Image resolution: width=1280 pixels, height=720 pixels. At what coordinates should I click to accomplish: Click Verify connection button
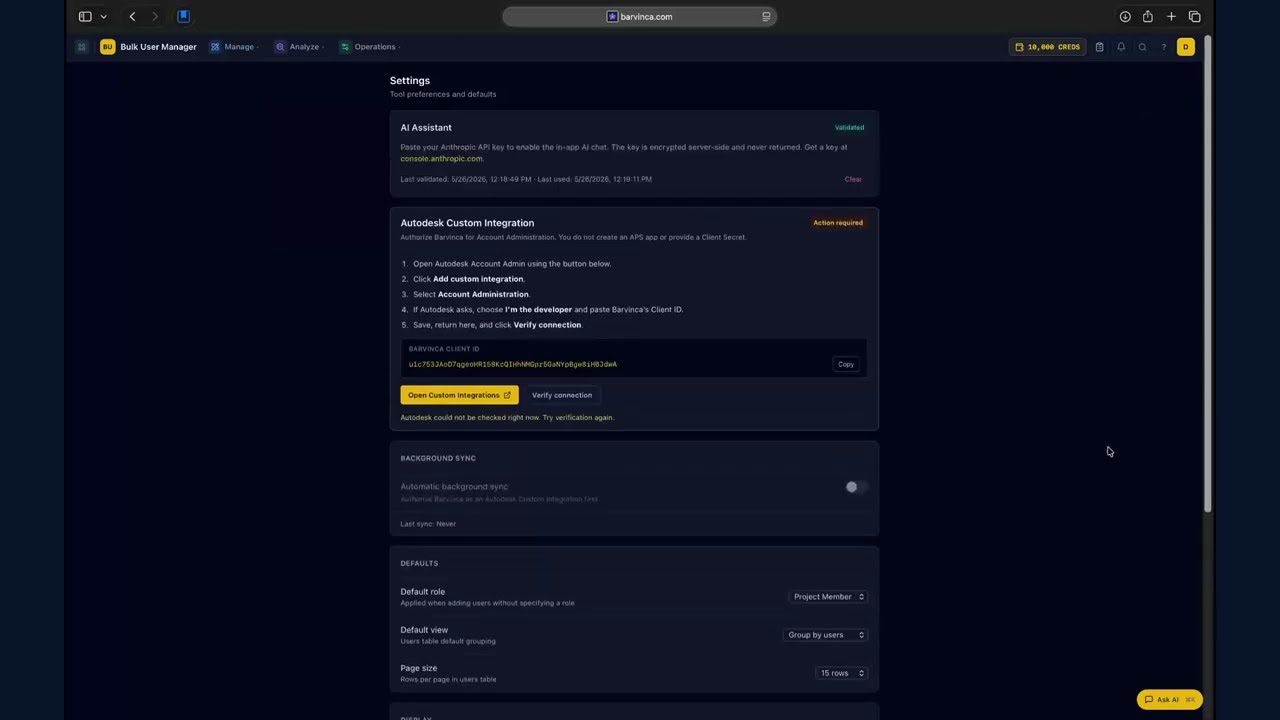tap(562, 395)
